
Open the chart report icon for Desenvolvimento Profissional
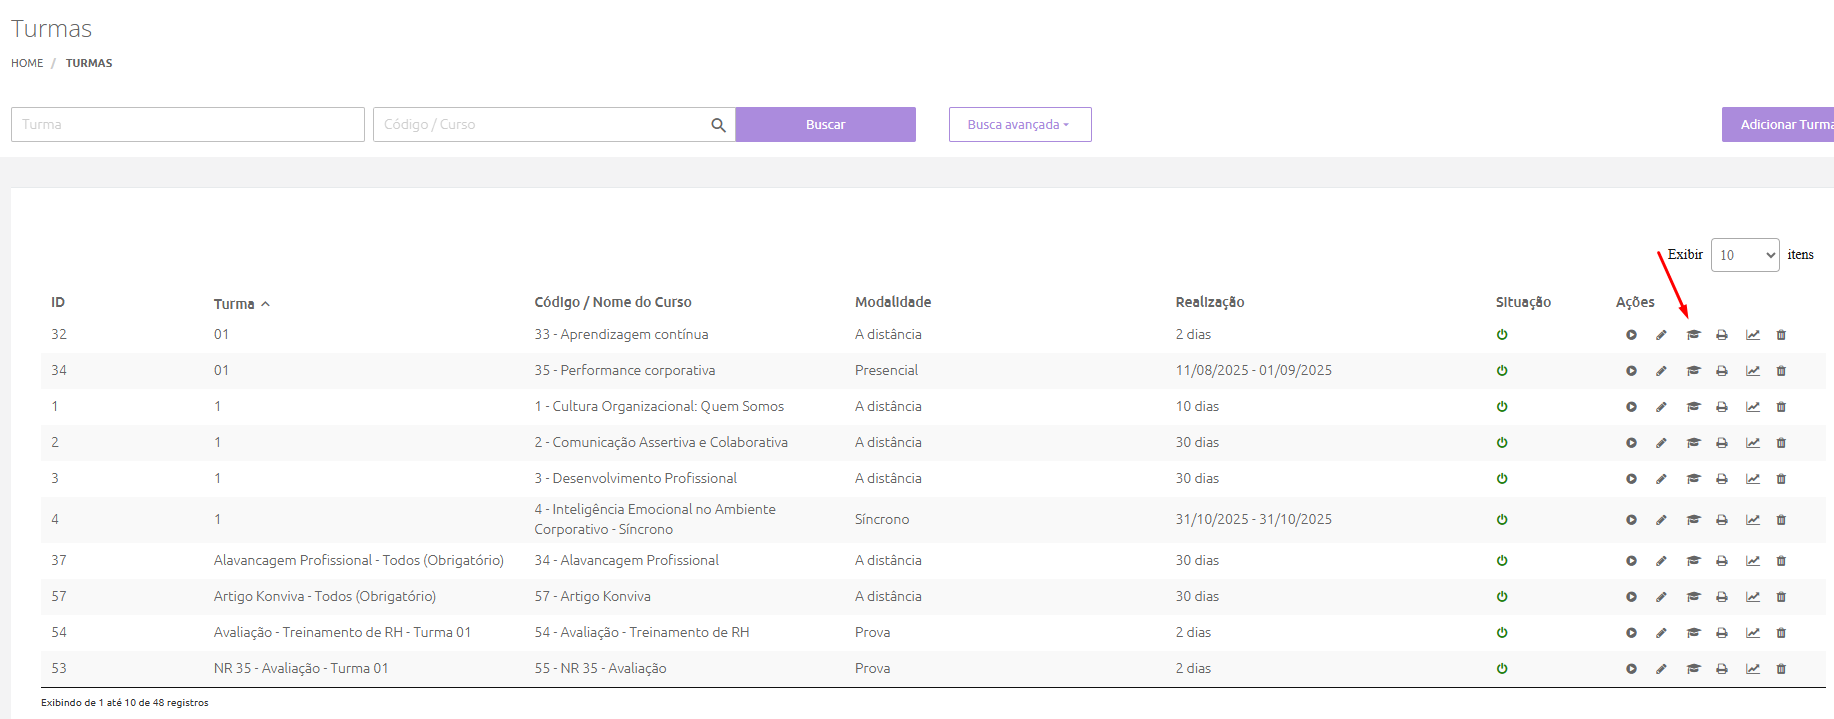(1753, 479)
